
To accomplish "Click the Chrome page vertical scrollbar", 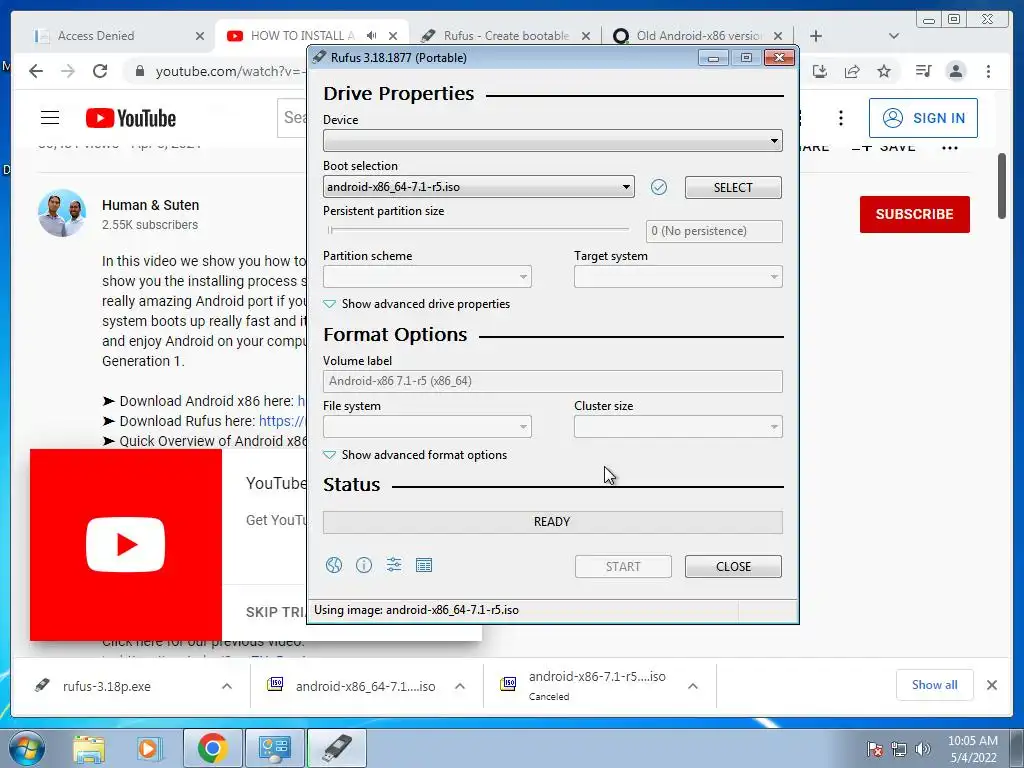I will point(1002,186).
